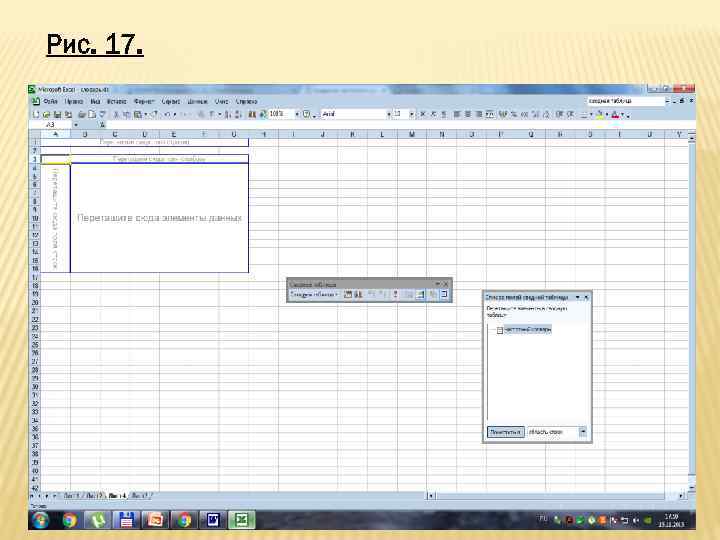Open the Файл menu
Screen dimensions: 720x540
coord(51,101)
